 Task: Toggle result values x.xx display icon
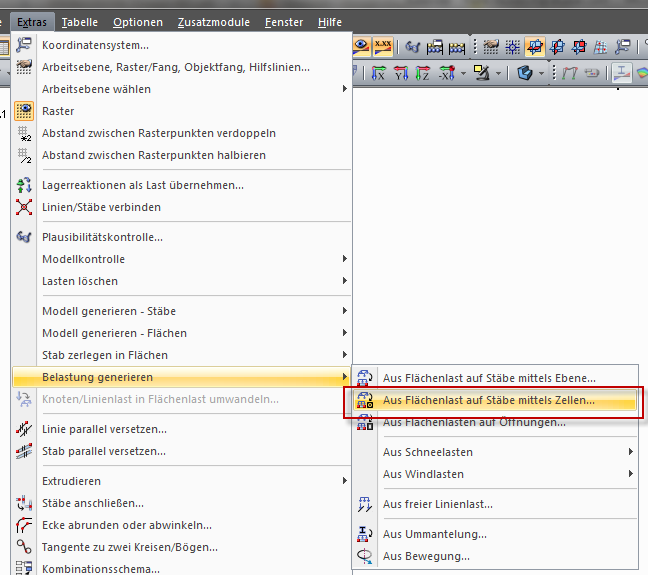point(383,47)
